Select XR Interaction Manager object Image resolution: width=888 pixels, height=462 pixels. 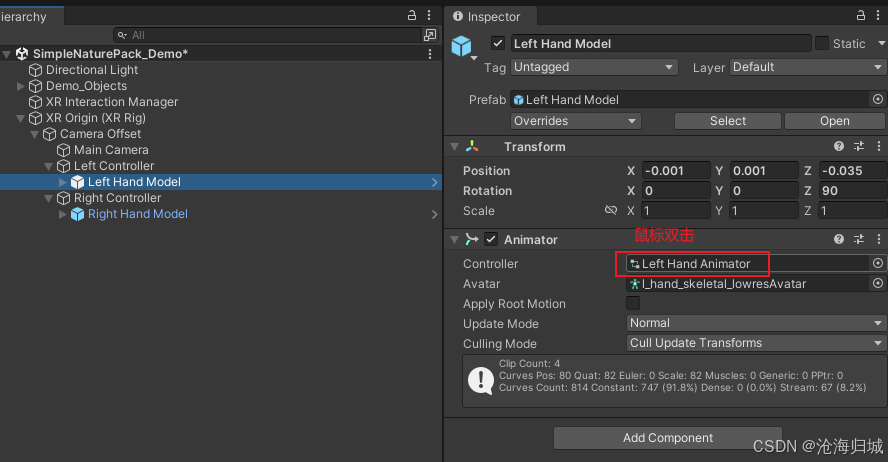pos(112,102)
